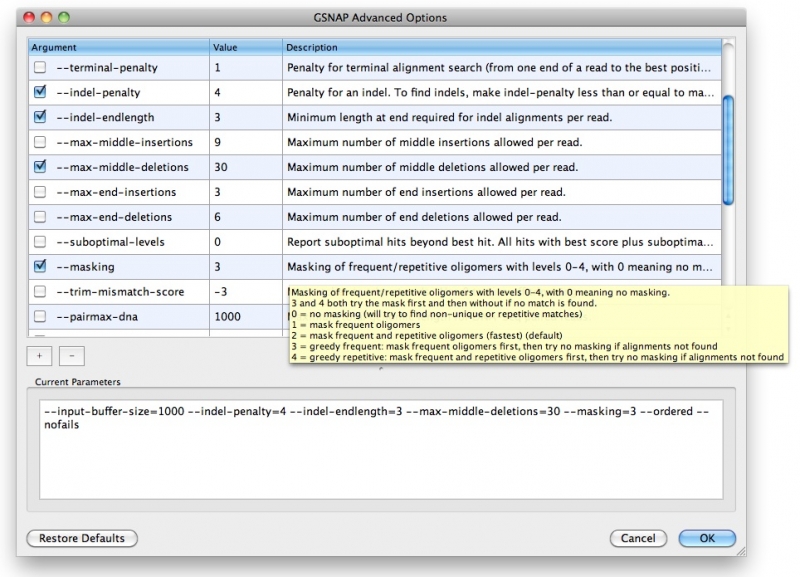800x577 pixels.
Task: Click the 'Minimum length at end' description
Action: coord(449,117)
